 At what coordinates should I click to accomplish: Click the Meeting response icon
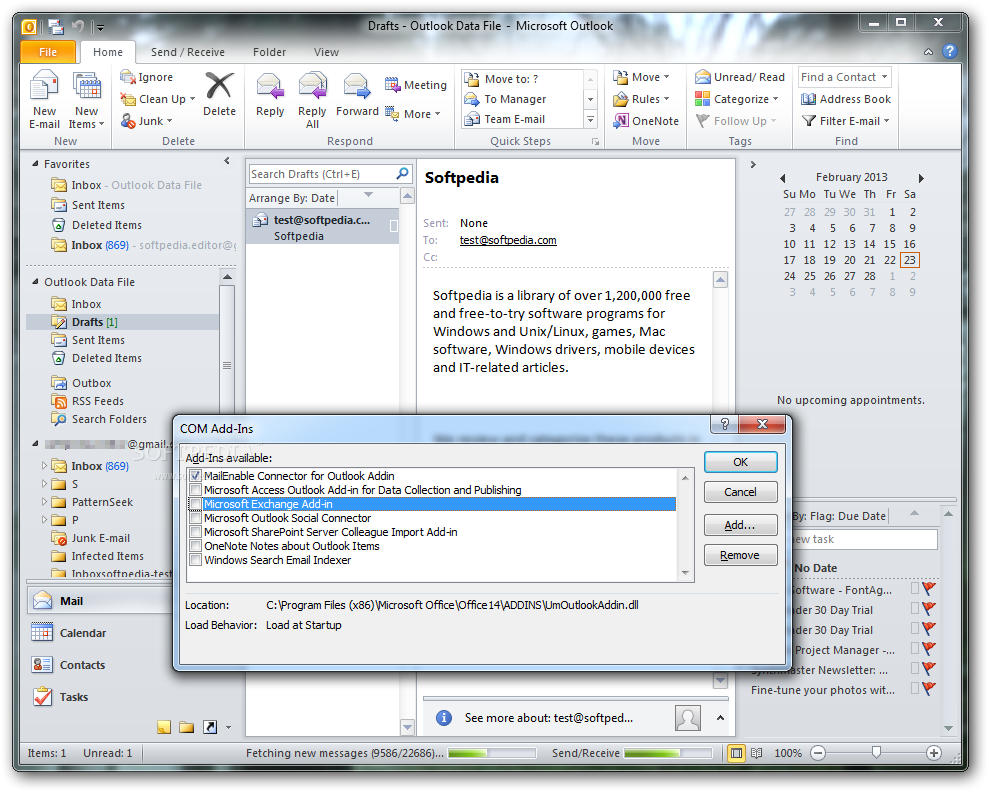(x=392, y=84)
